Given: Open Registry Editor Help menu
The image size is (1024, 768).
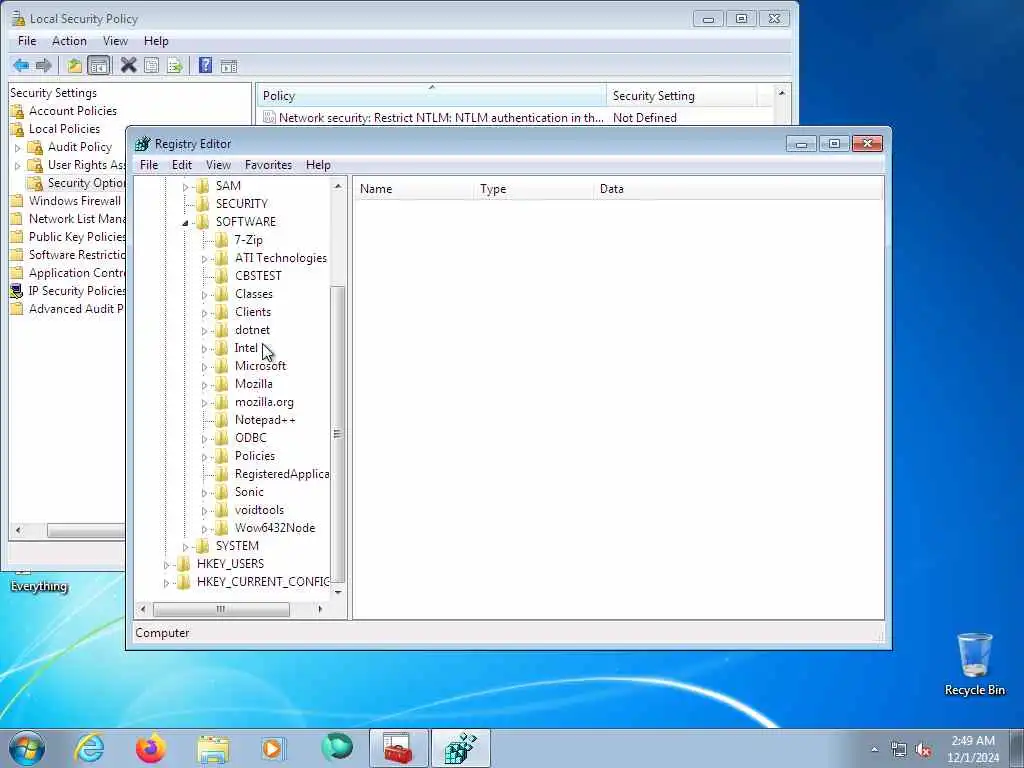Looking at the screenshot, I should (318, 165).
